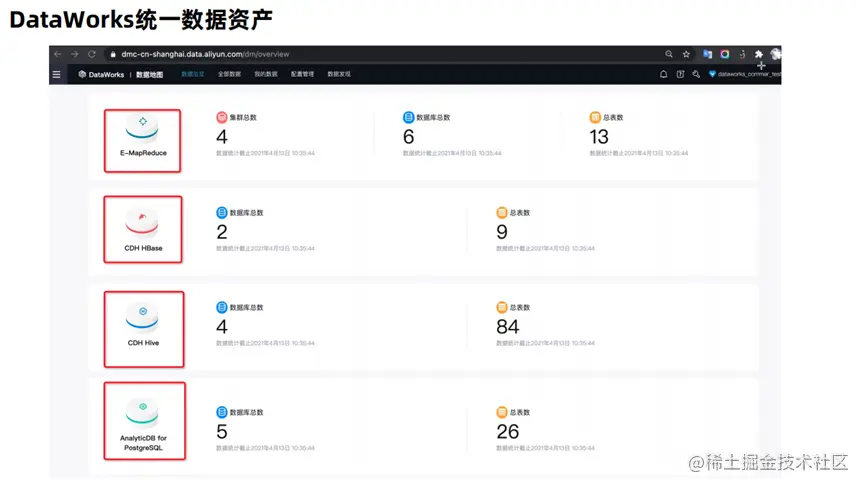Click the CDH Hive 数据库总数 icon
This screenshot has height=489, width=865.
(221, 307)
